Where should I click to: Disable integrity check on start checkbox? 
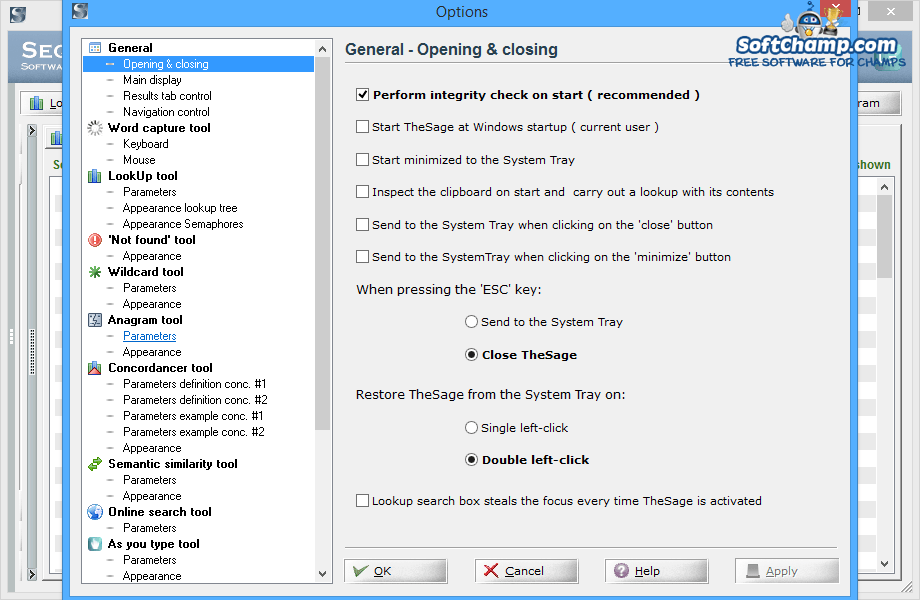[x=363, y=94]
